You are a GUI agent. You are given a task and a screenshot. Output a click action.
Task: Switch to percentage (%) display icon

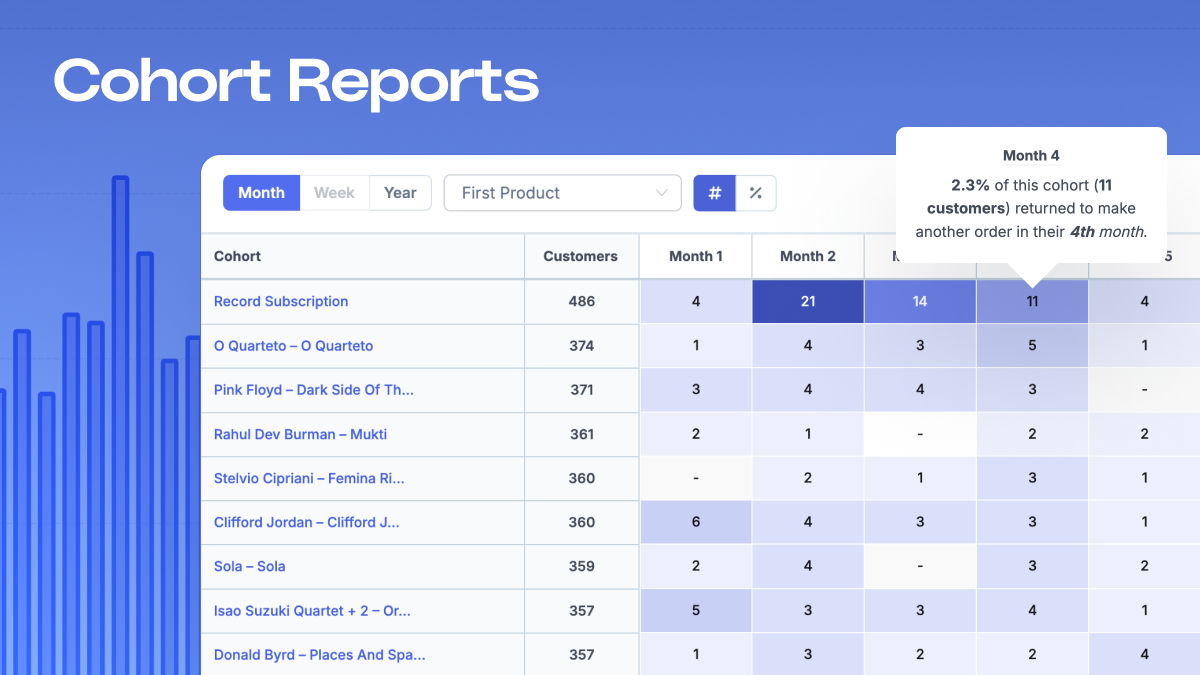click(x=756, y=192)
